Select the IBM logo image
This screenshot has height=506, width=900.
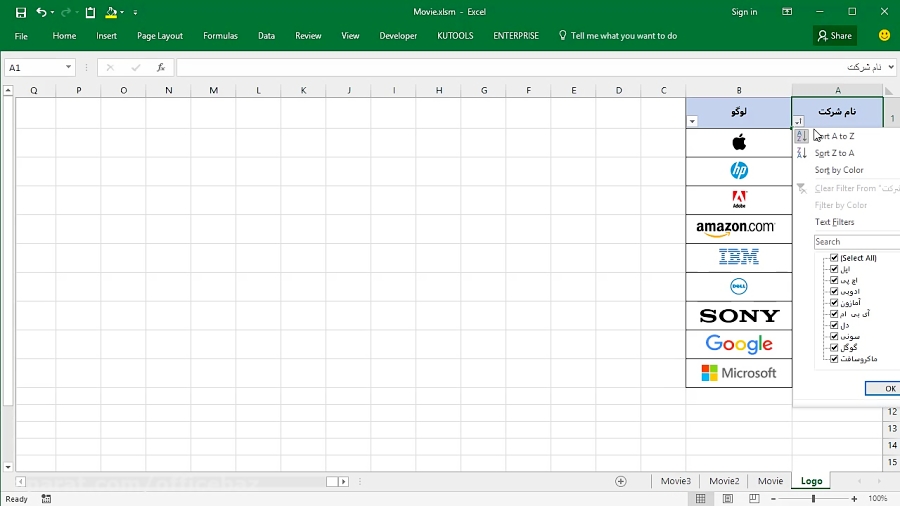tap(739, 256)
